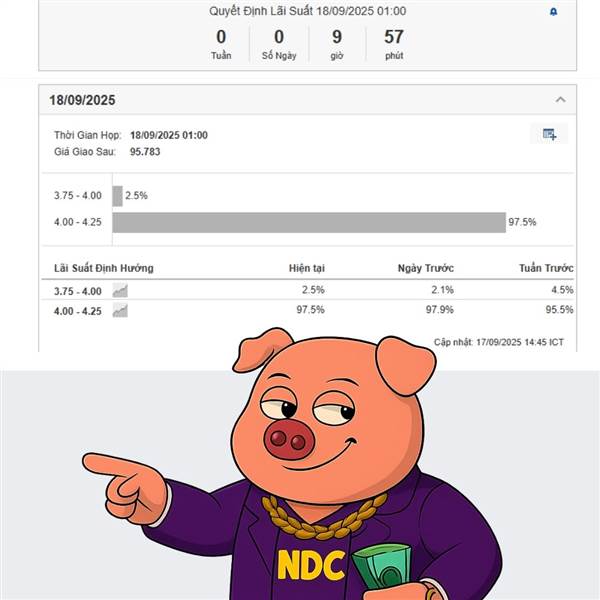Click the Tuần Trước column header
The image size is (600, 600).
pyautogui.click(x=546, y=268)
